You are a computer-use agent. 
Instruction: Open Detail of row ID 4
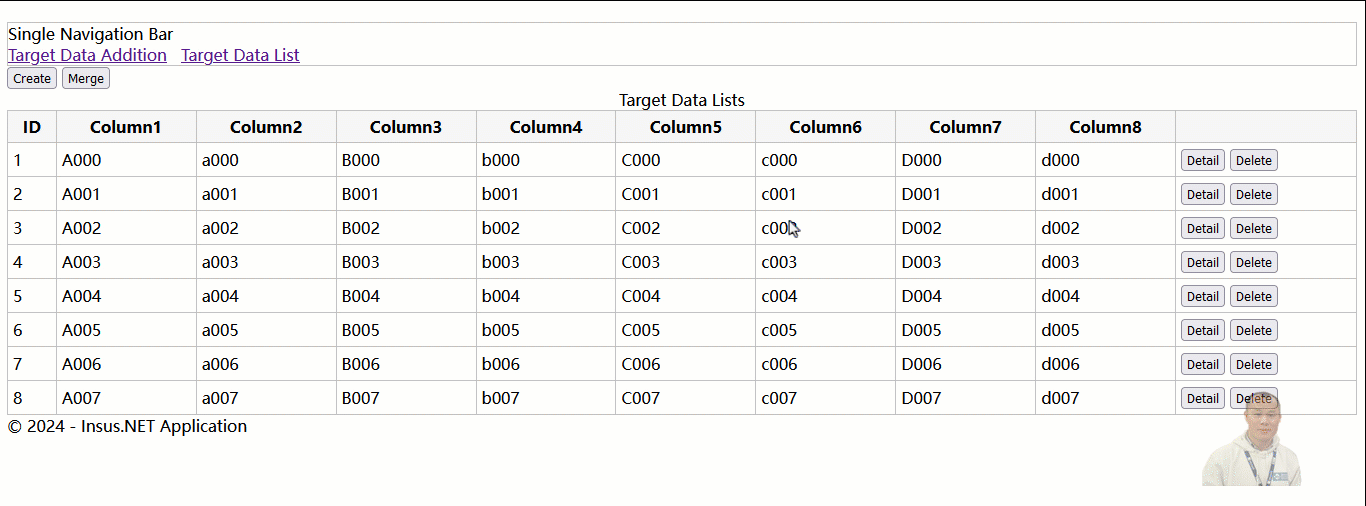(1203, 262)
